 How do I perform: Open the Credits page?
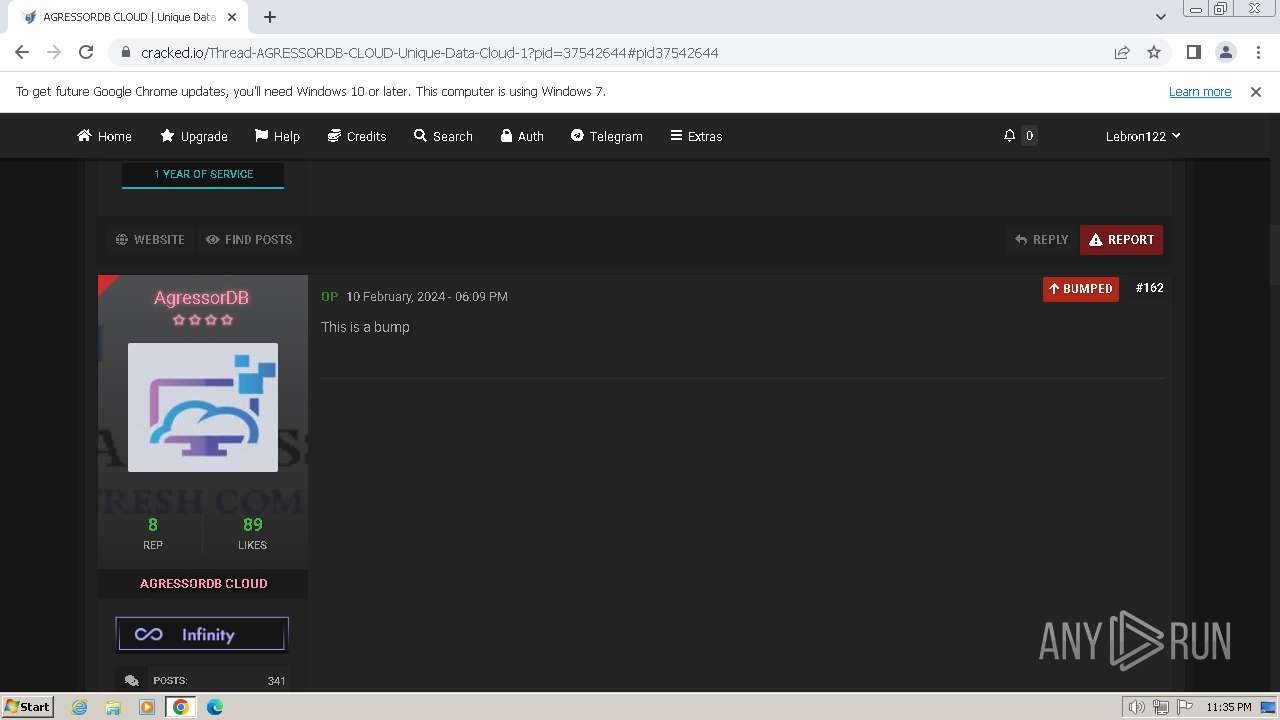click(357, 136)
